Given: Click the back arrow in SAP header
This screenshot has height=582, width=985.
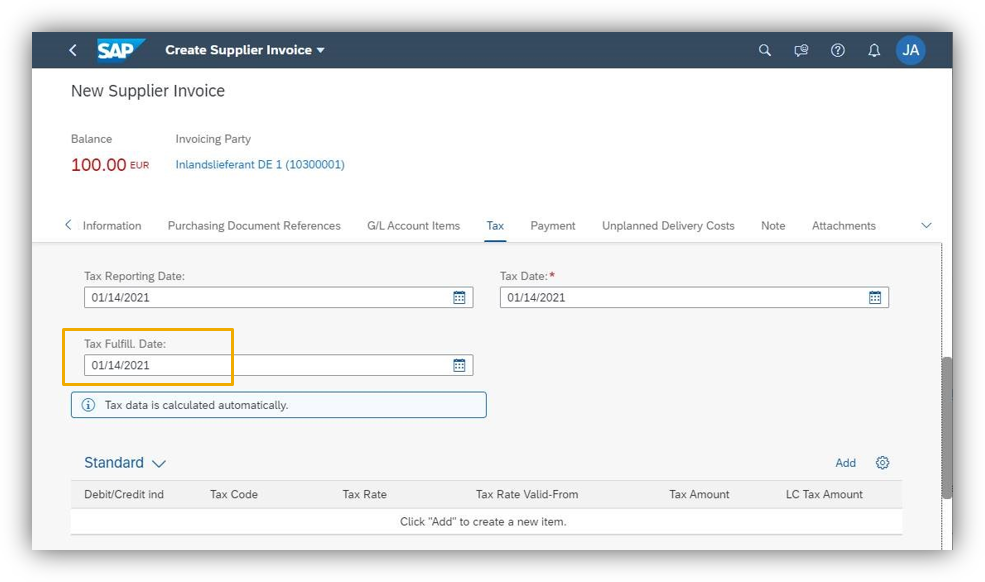Looking at the screenshot, I should (72, 50).
